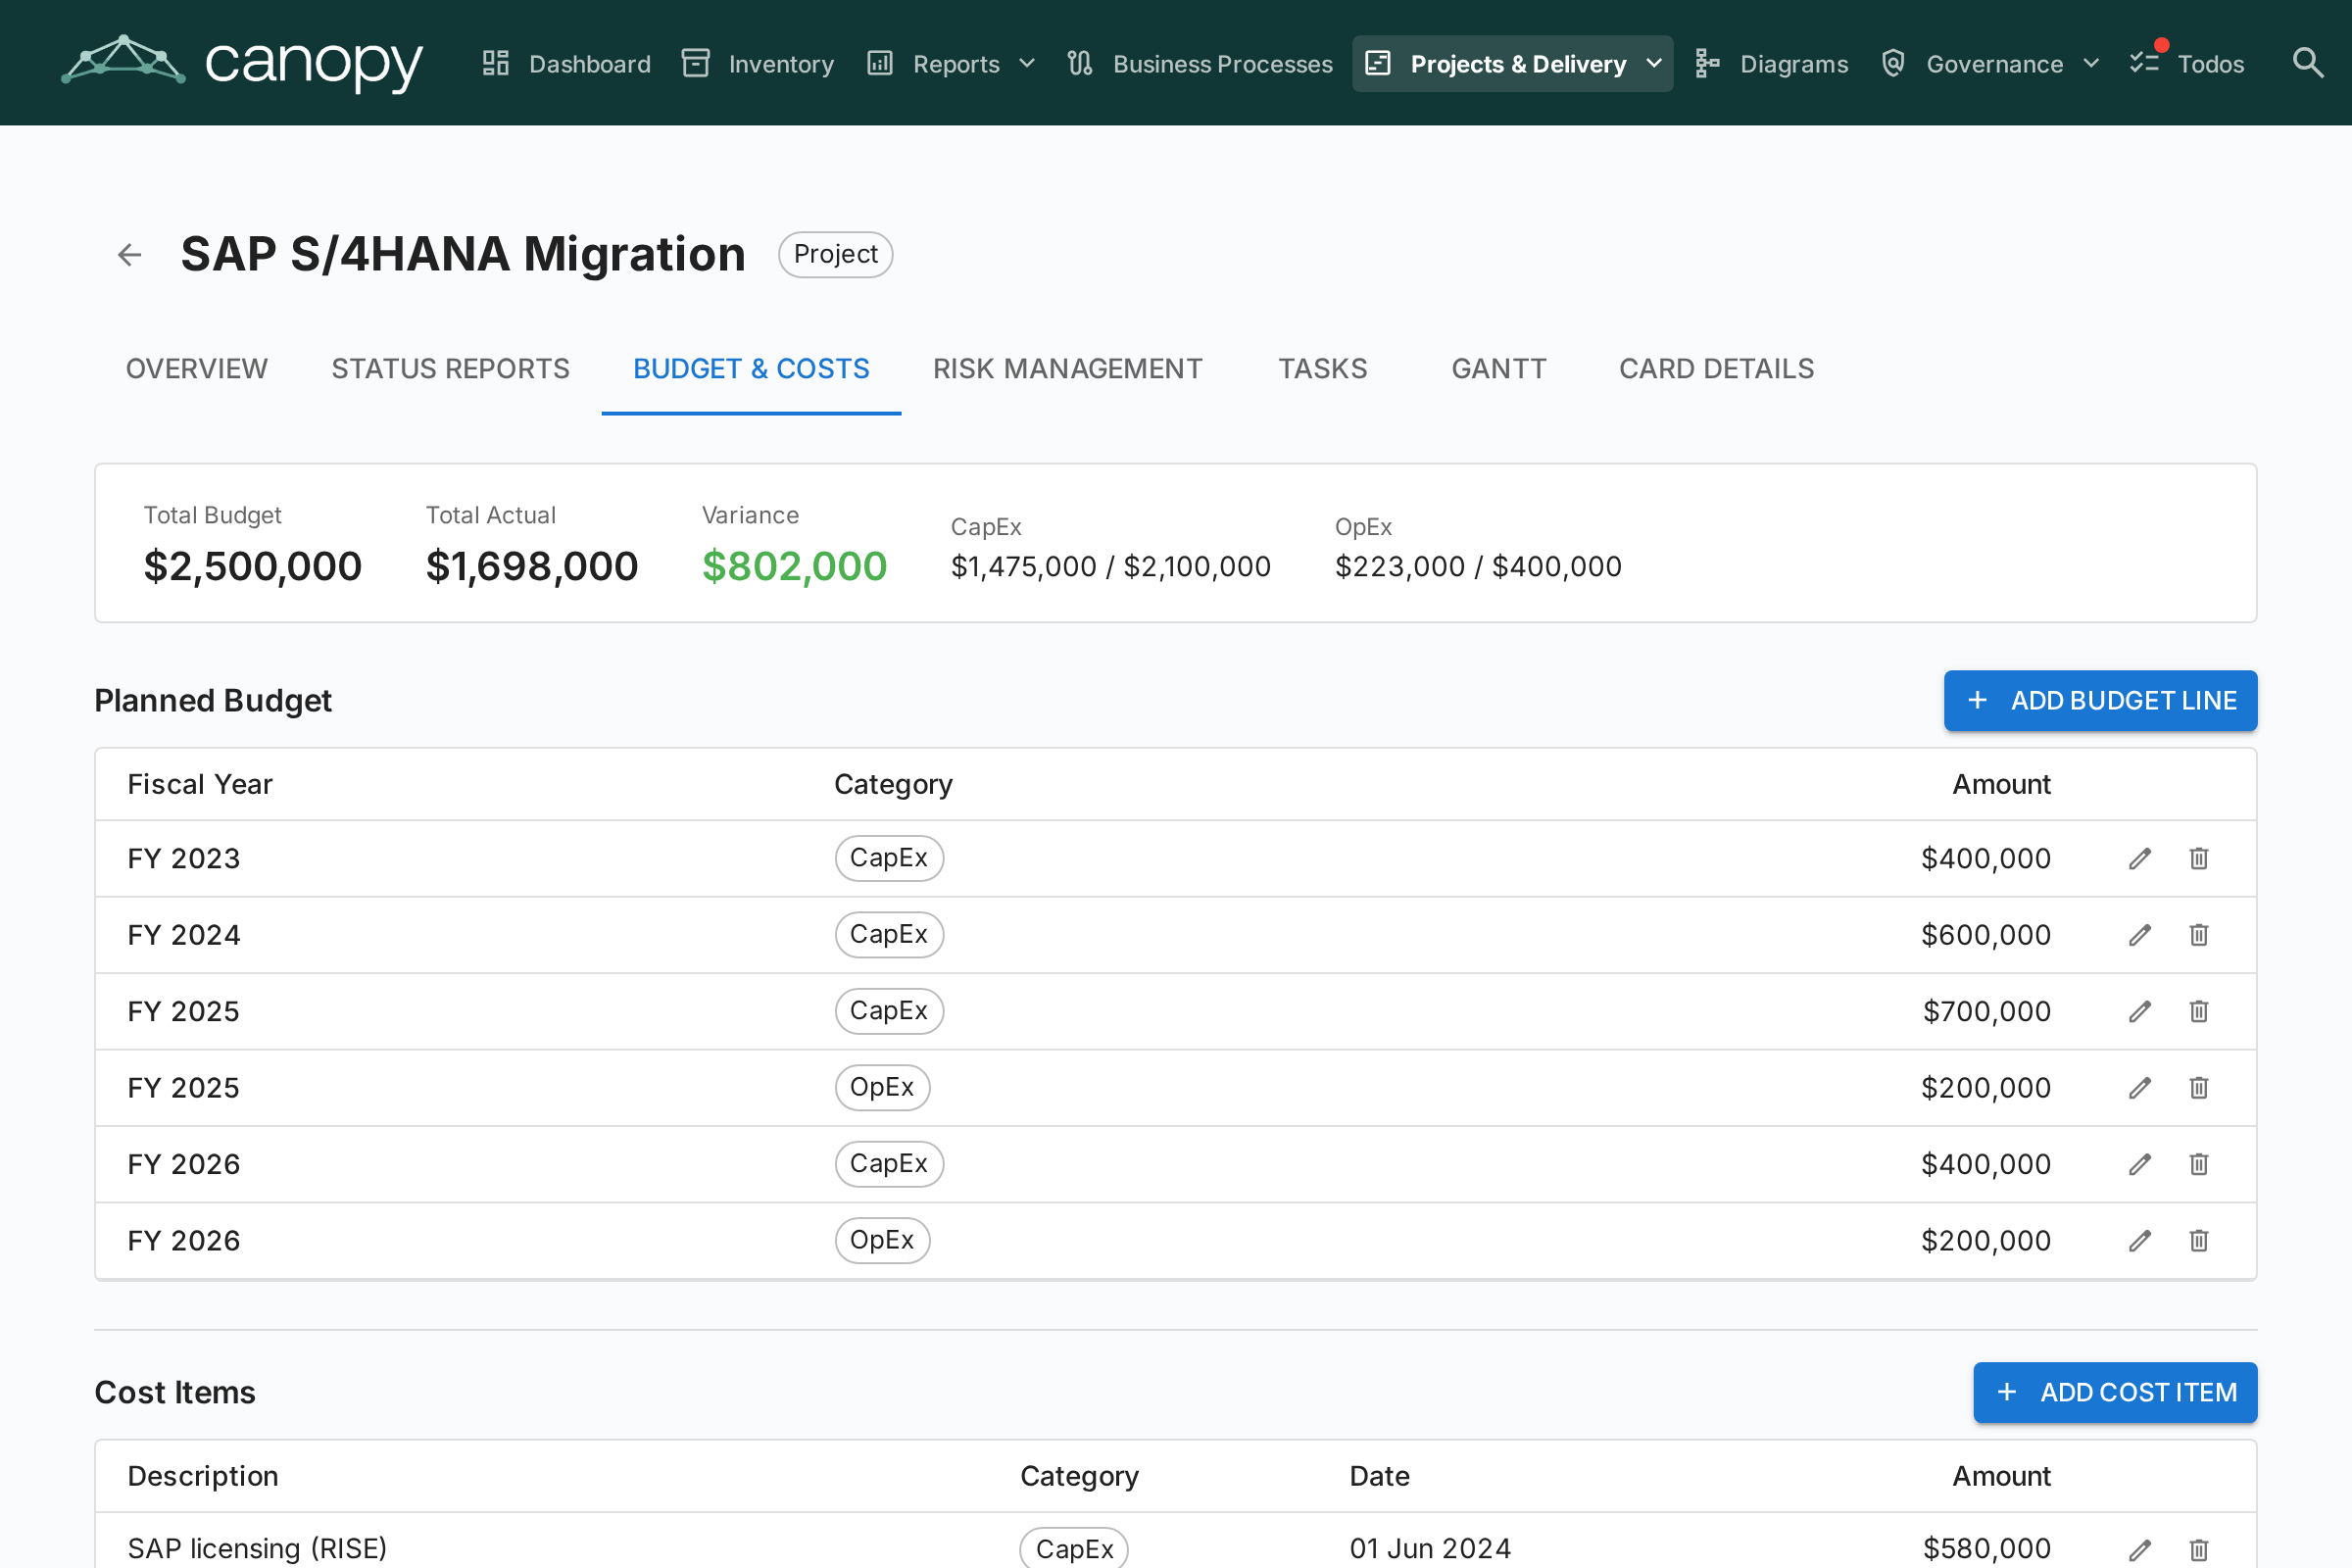Click the SAP S/4HANA Migration page title

coord(463,255)
